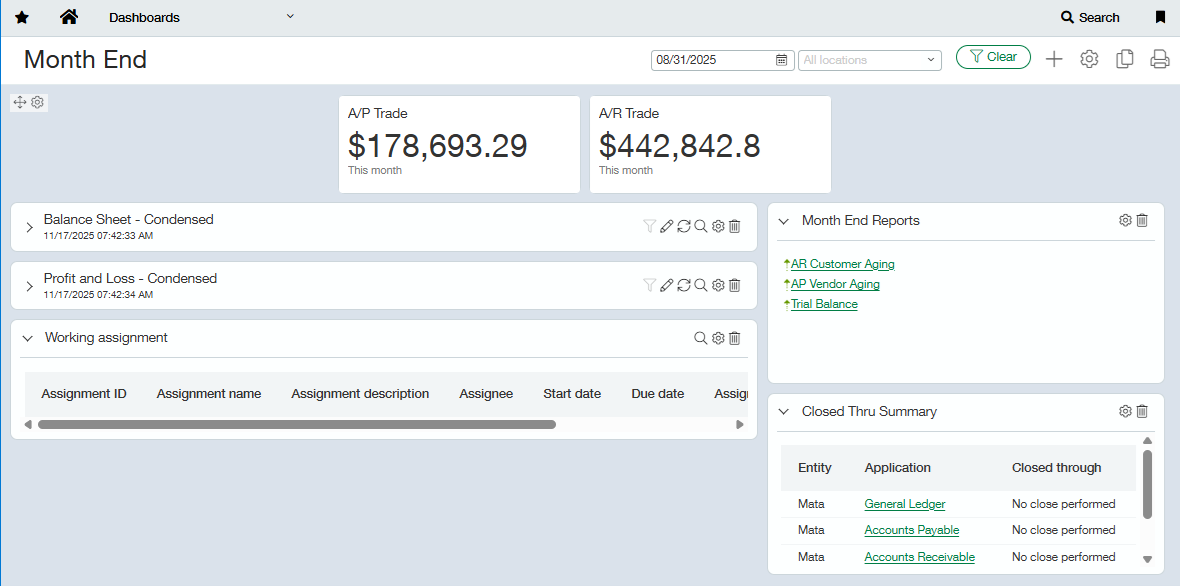Open the Trial Balance report link
This screenshot has width=1180, height=586.
click(x=824, y=305)
